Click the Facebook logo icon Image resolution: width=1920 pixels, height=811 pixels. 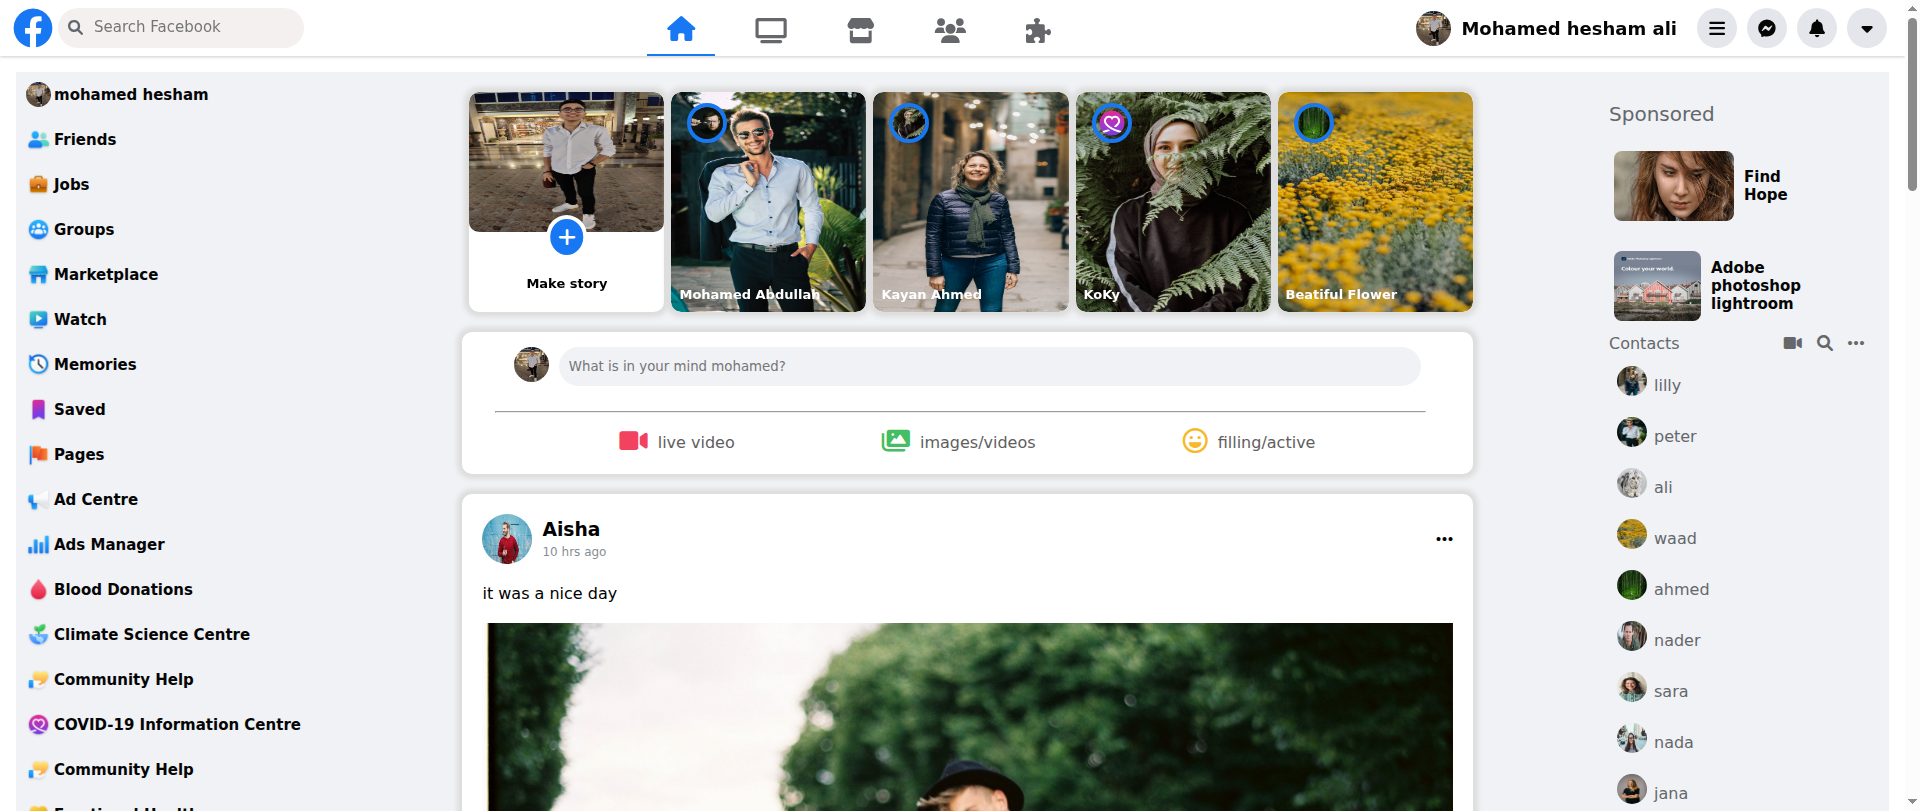(x=32, y=28)
